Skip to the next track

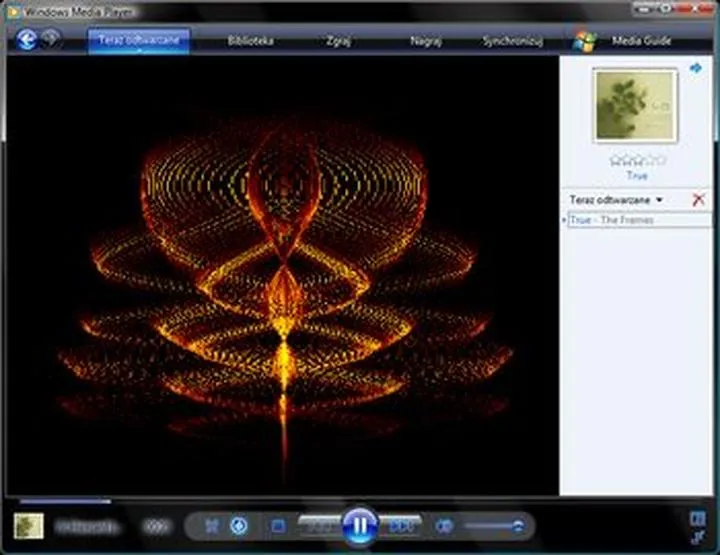(x=401, y=527)
